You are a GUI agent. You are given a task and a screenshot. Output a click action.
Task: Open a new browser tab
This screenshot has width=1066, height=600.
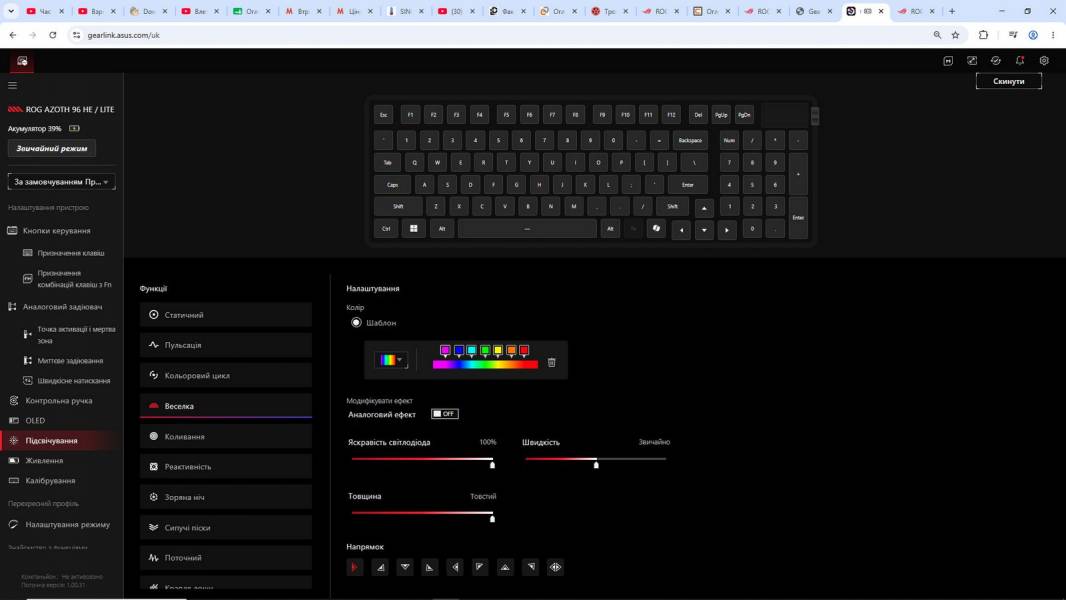click(x=952, y=11)
